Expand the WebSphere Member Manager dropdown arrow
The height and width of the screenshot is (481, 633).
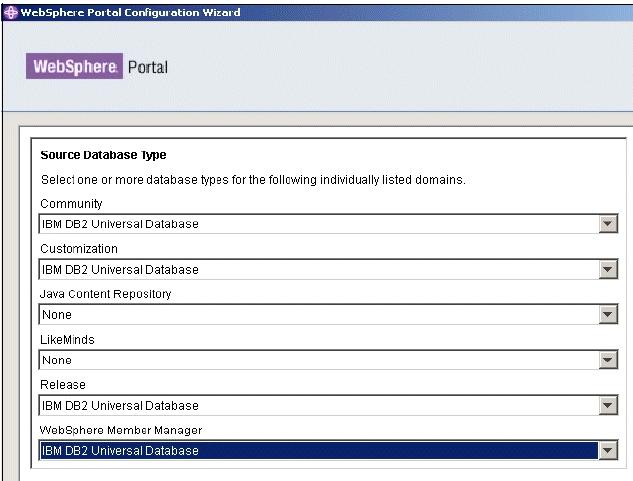608,451
